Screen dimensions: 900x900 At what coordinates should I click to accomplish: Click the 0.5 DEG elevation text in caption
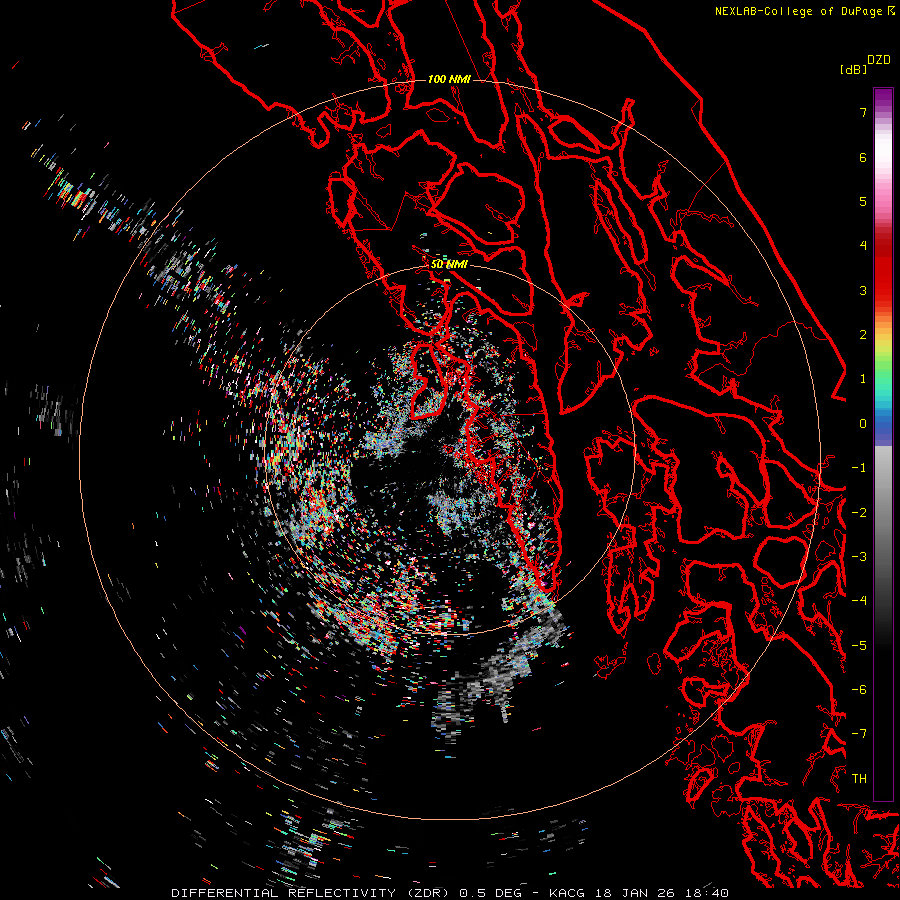490,893
